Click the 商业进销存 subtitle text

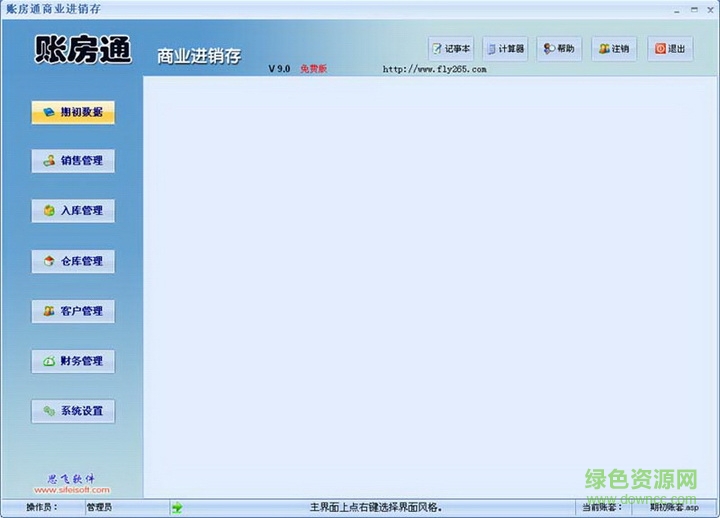coord(199,56)
